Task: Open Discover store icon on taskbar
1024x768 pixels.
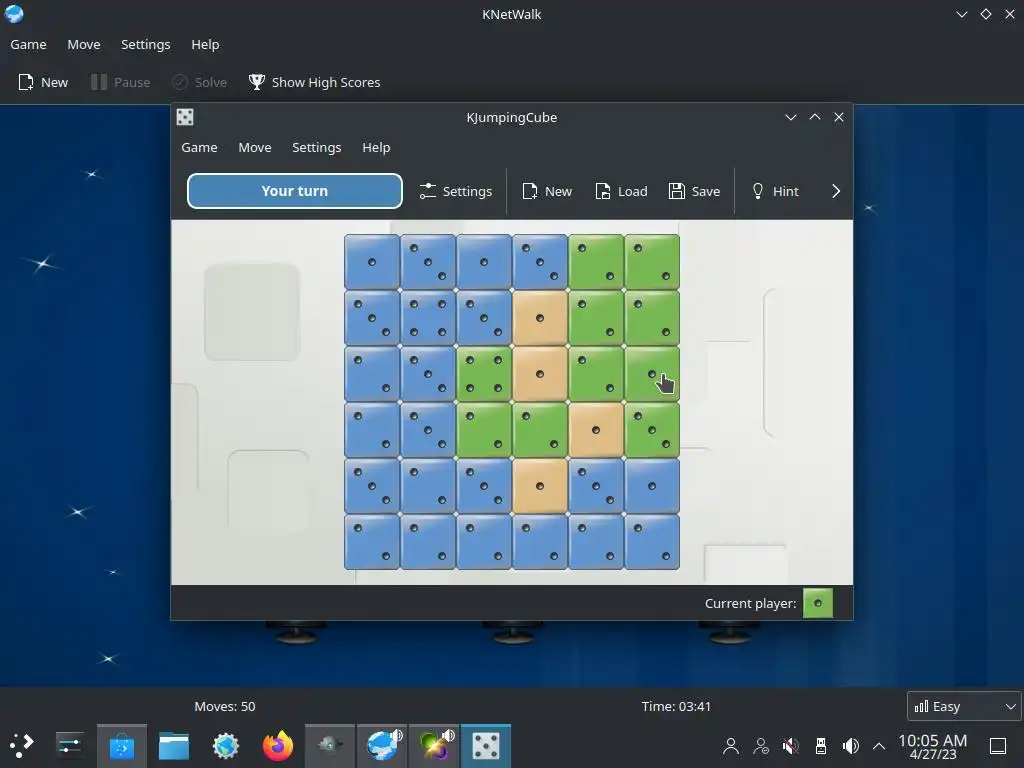Action: 121,745
